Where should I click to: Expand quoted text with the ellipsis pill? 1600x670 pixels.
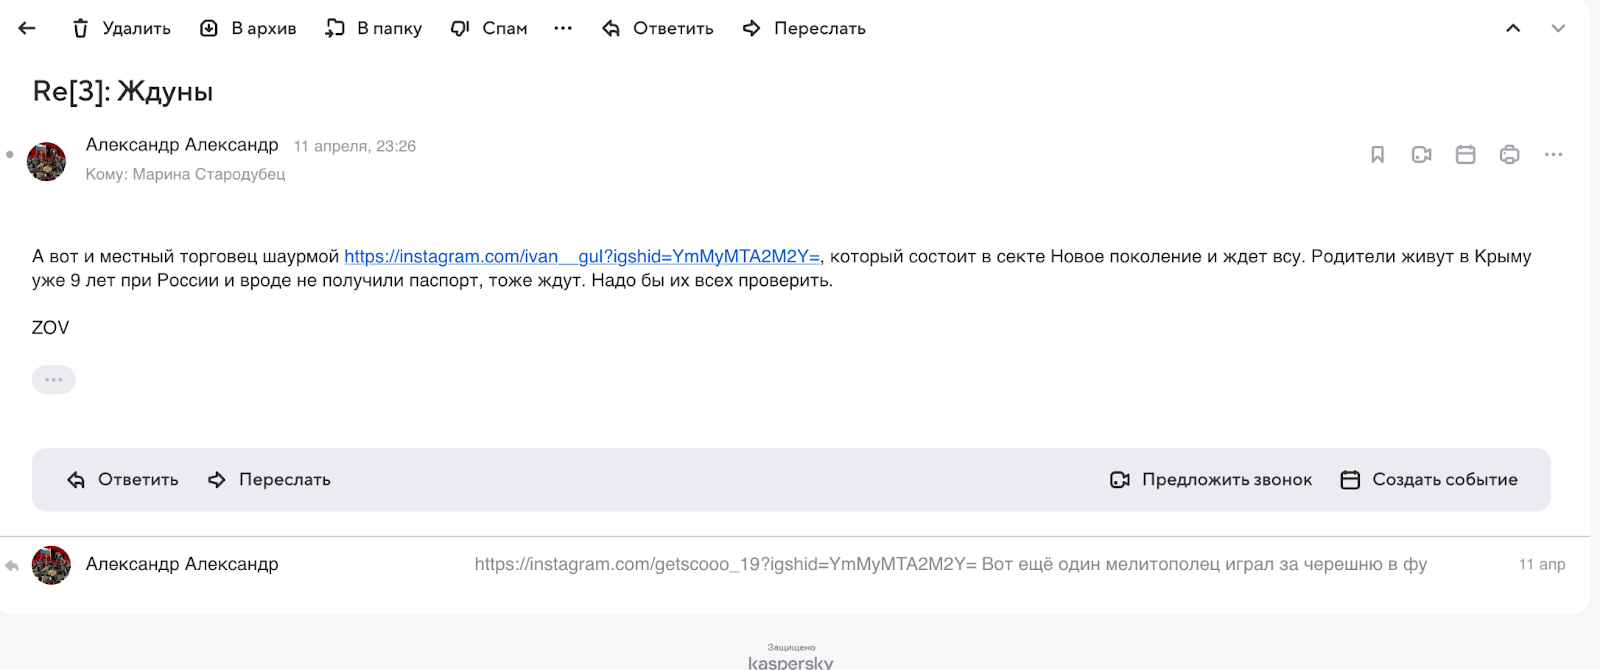tap(54, 380)
